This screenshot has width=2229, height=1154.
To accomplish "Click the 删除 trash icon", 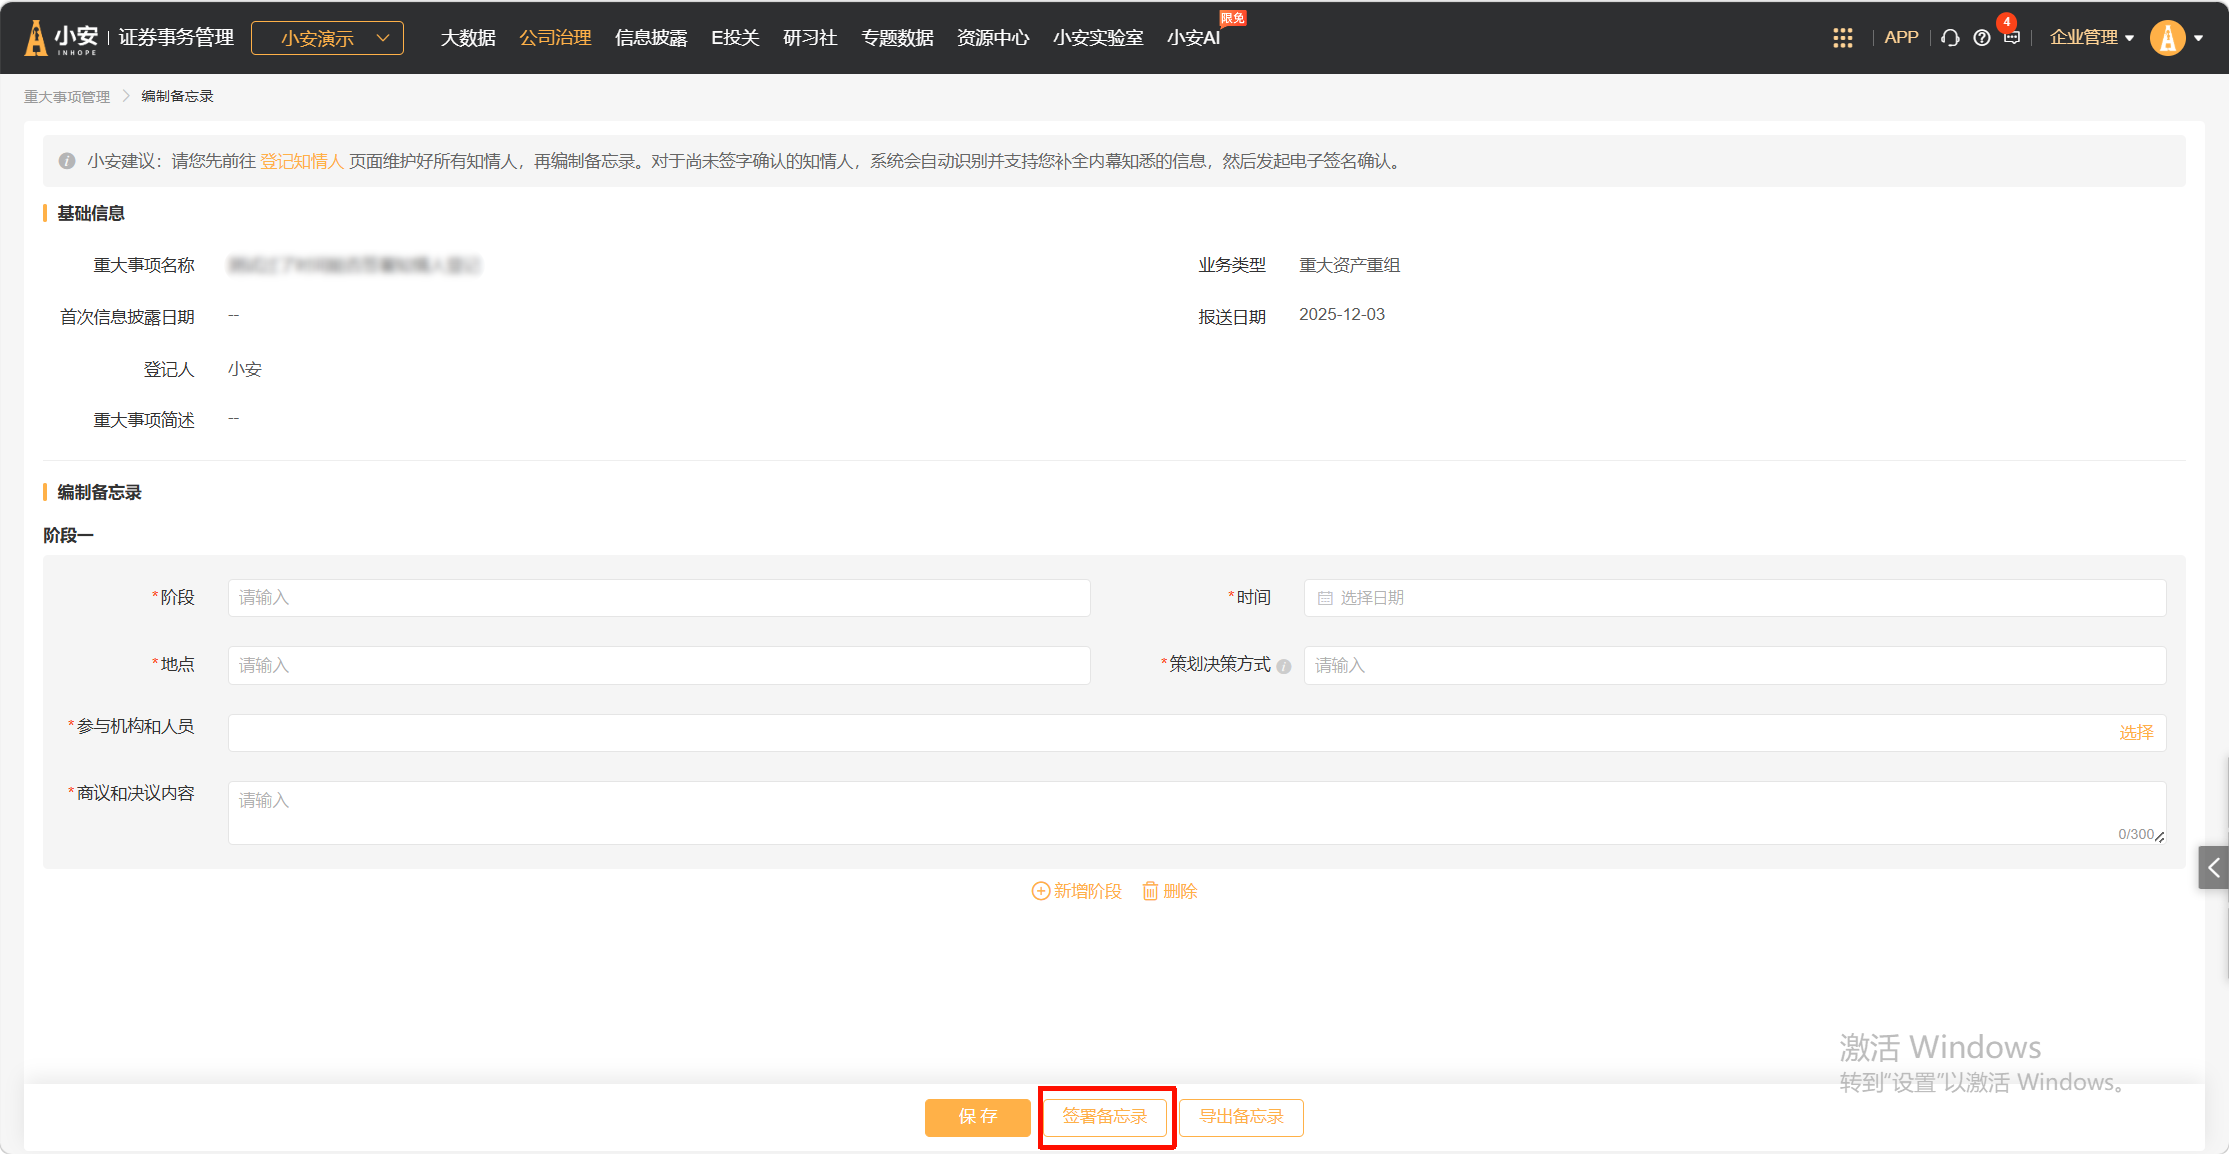I will tap(1150, 891).
